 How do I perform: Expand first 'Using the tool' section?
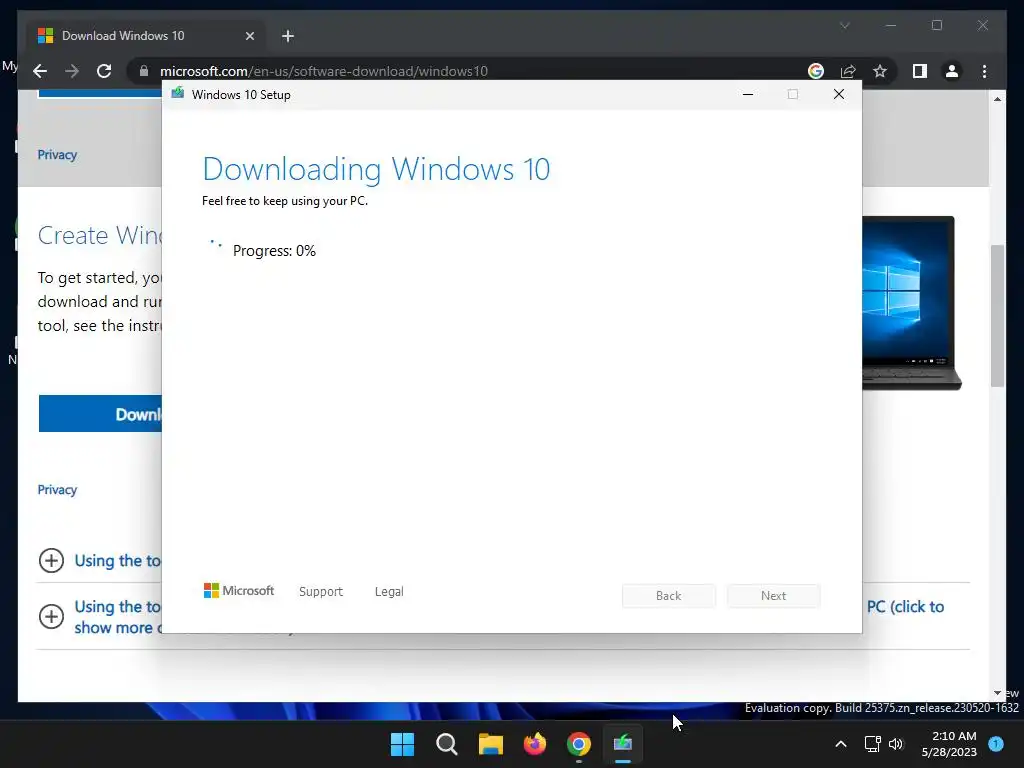(x=52, y=560)
